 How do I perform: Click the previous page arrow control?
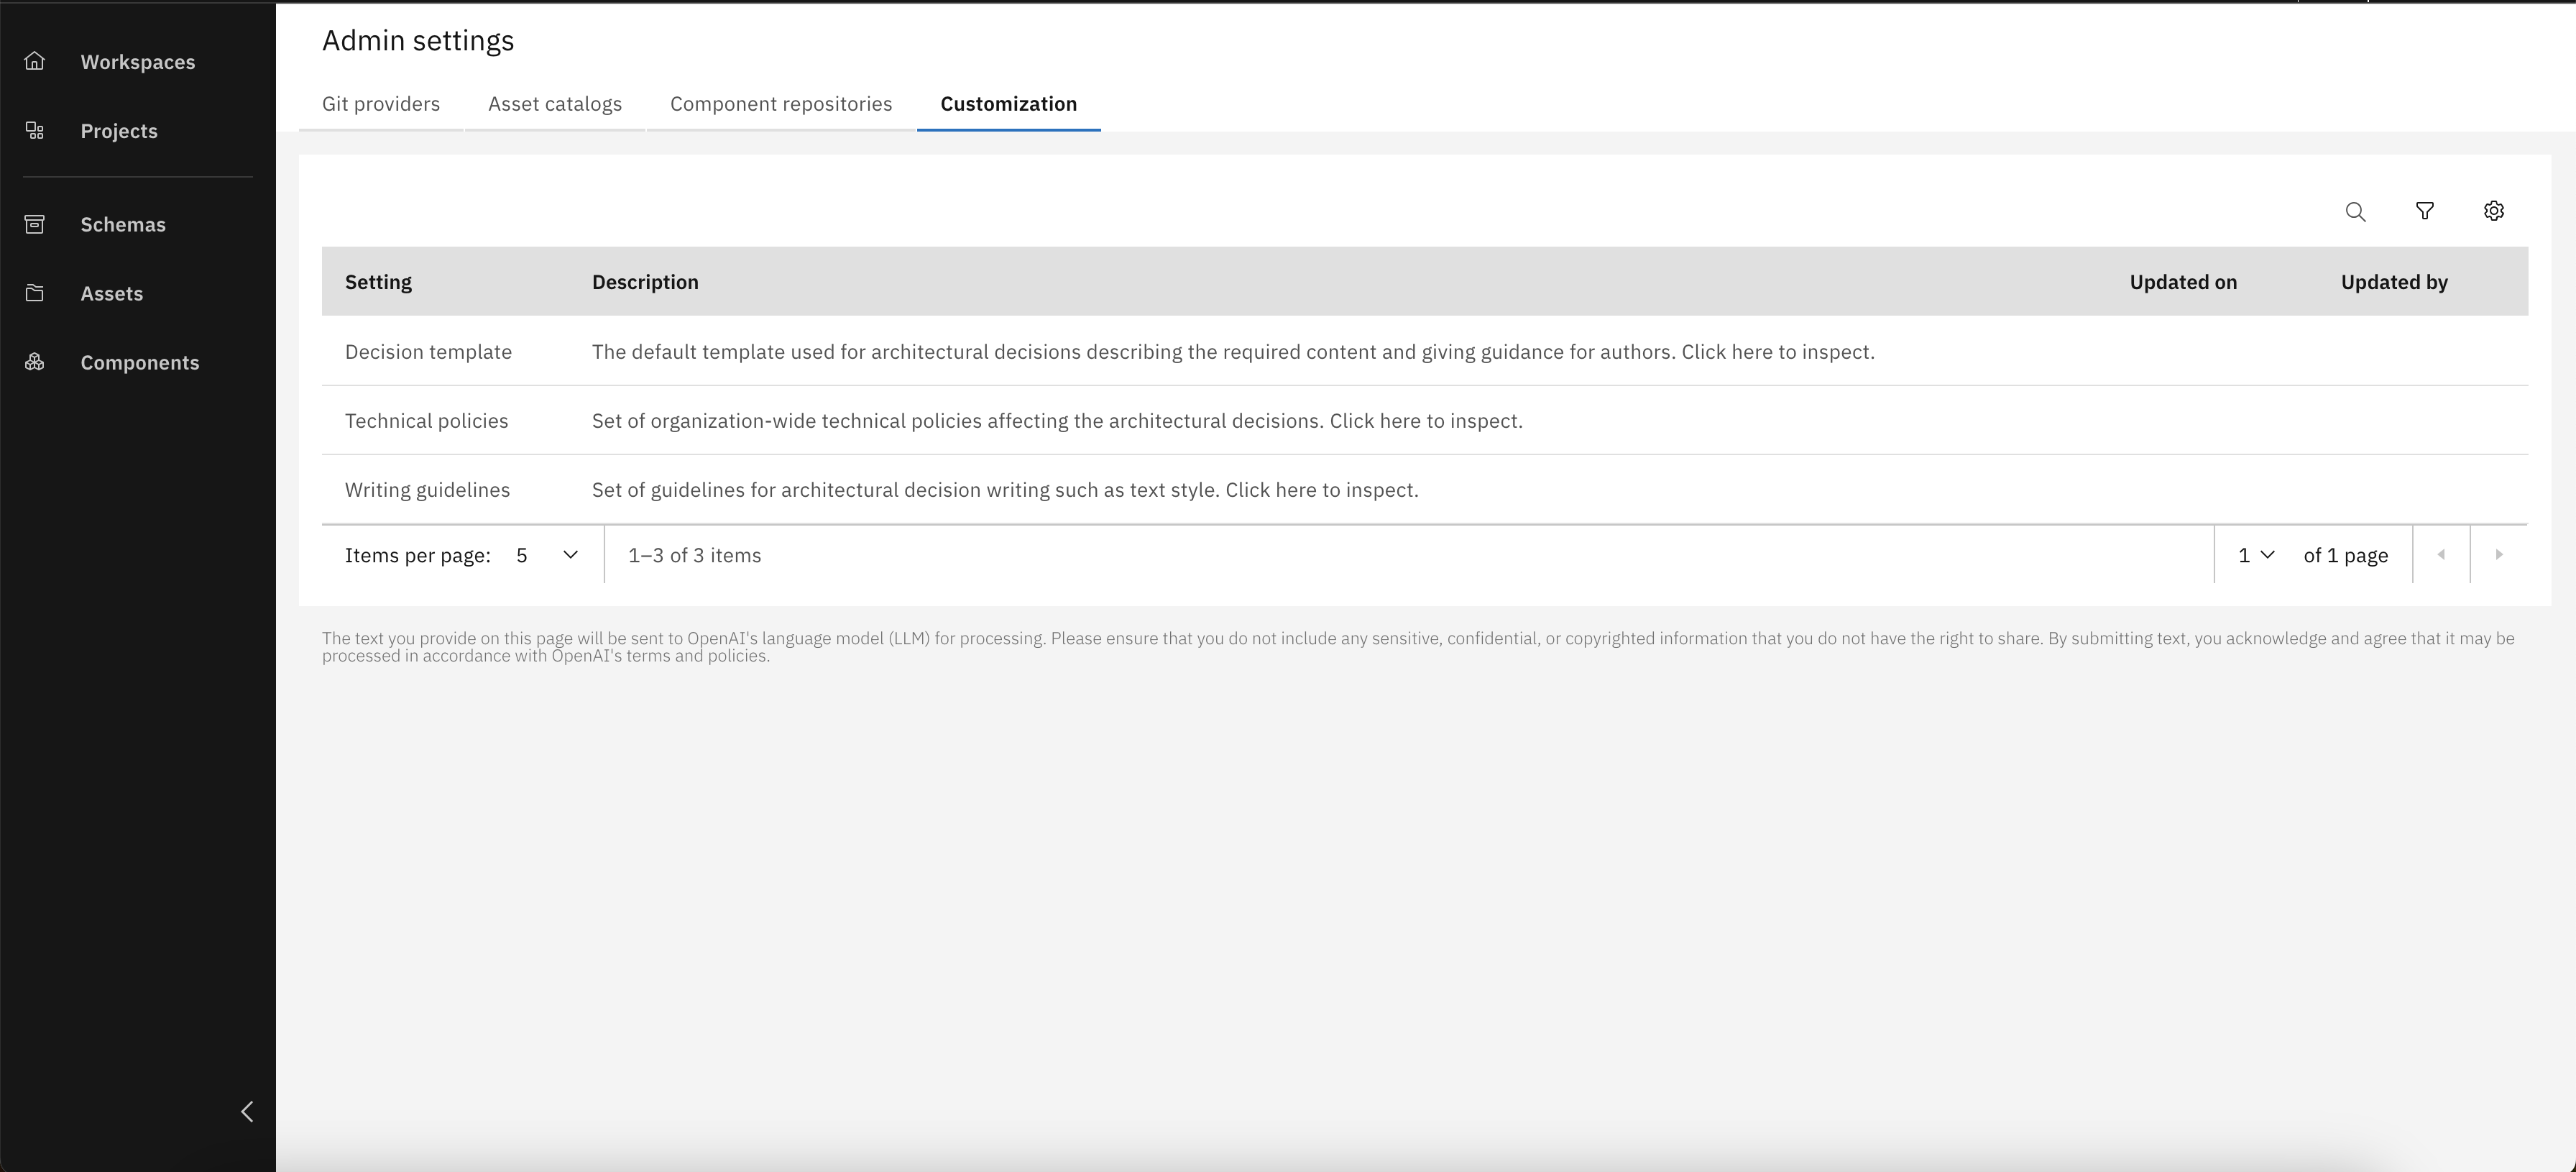2441,554
